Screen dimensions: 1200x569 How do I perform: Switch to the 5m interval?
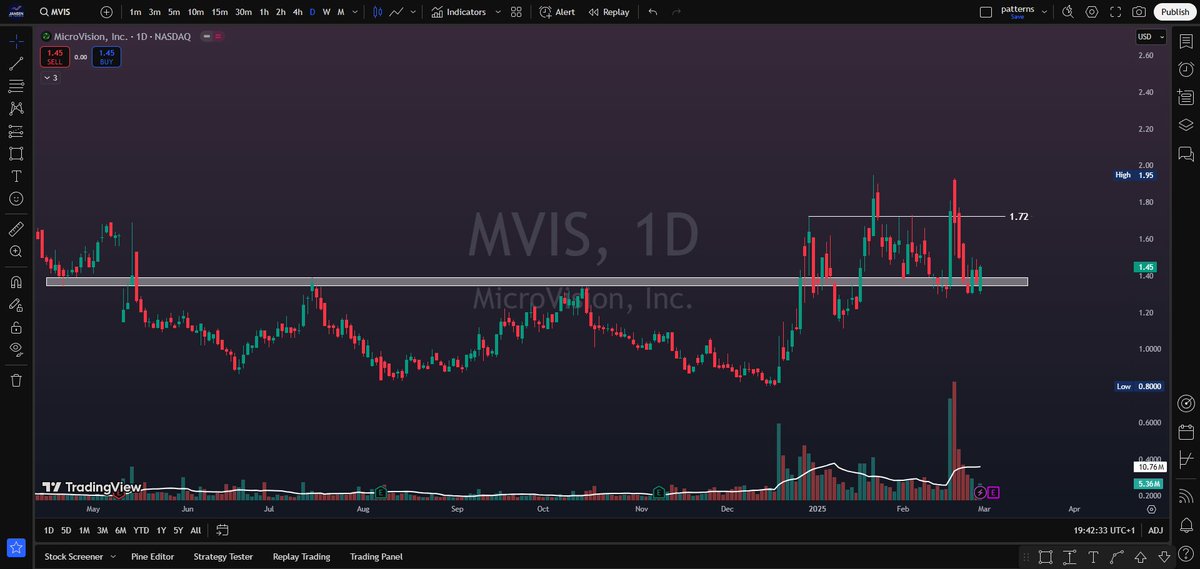[x=174, y=12]
